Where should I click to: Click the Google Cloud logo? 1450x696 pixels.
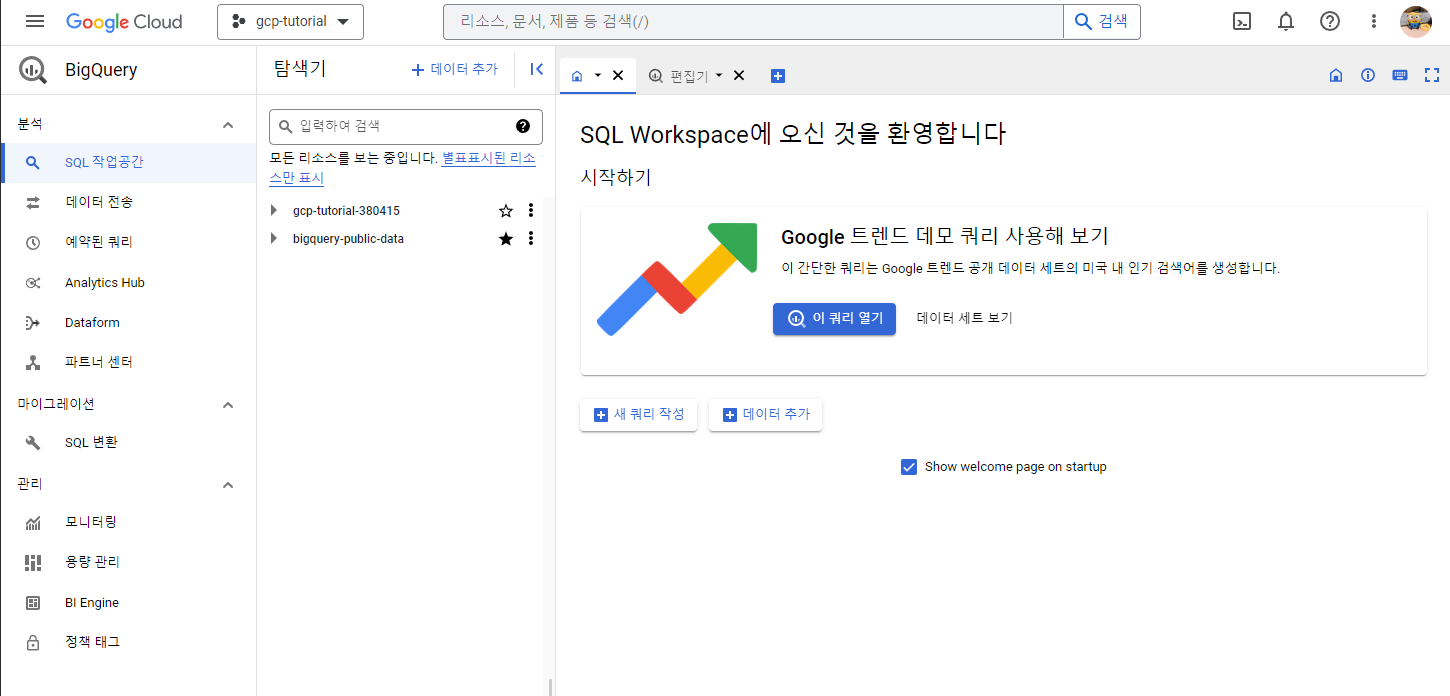[124, 21]
